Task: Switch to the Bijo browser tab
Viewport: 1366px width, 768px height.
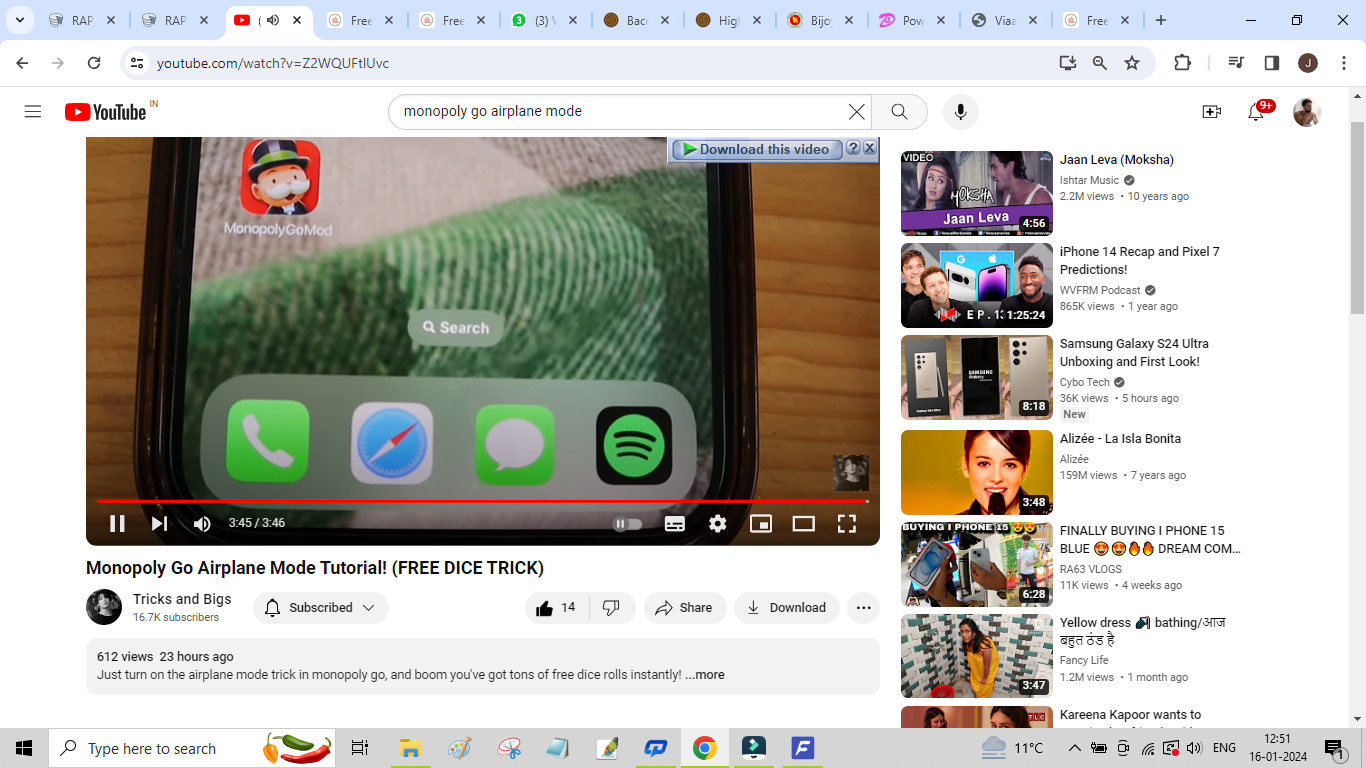Action: (x=821, y=20)
